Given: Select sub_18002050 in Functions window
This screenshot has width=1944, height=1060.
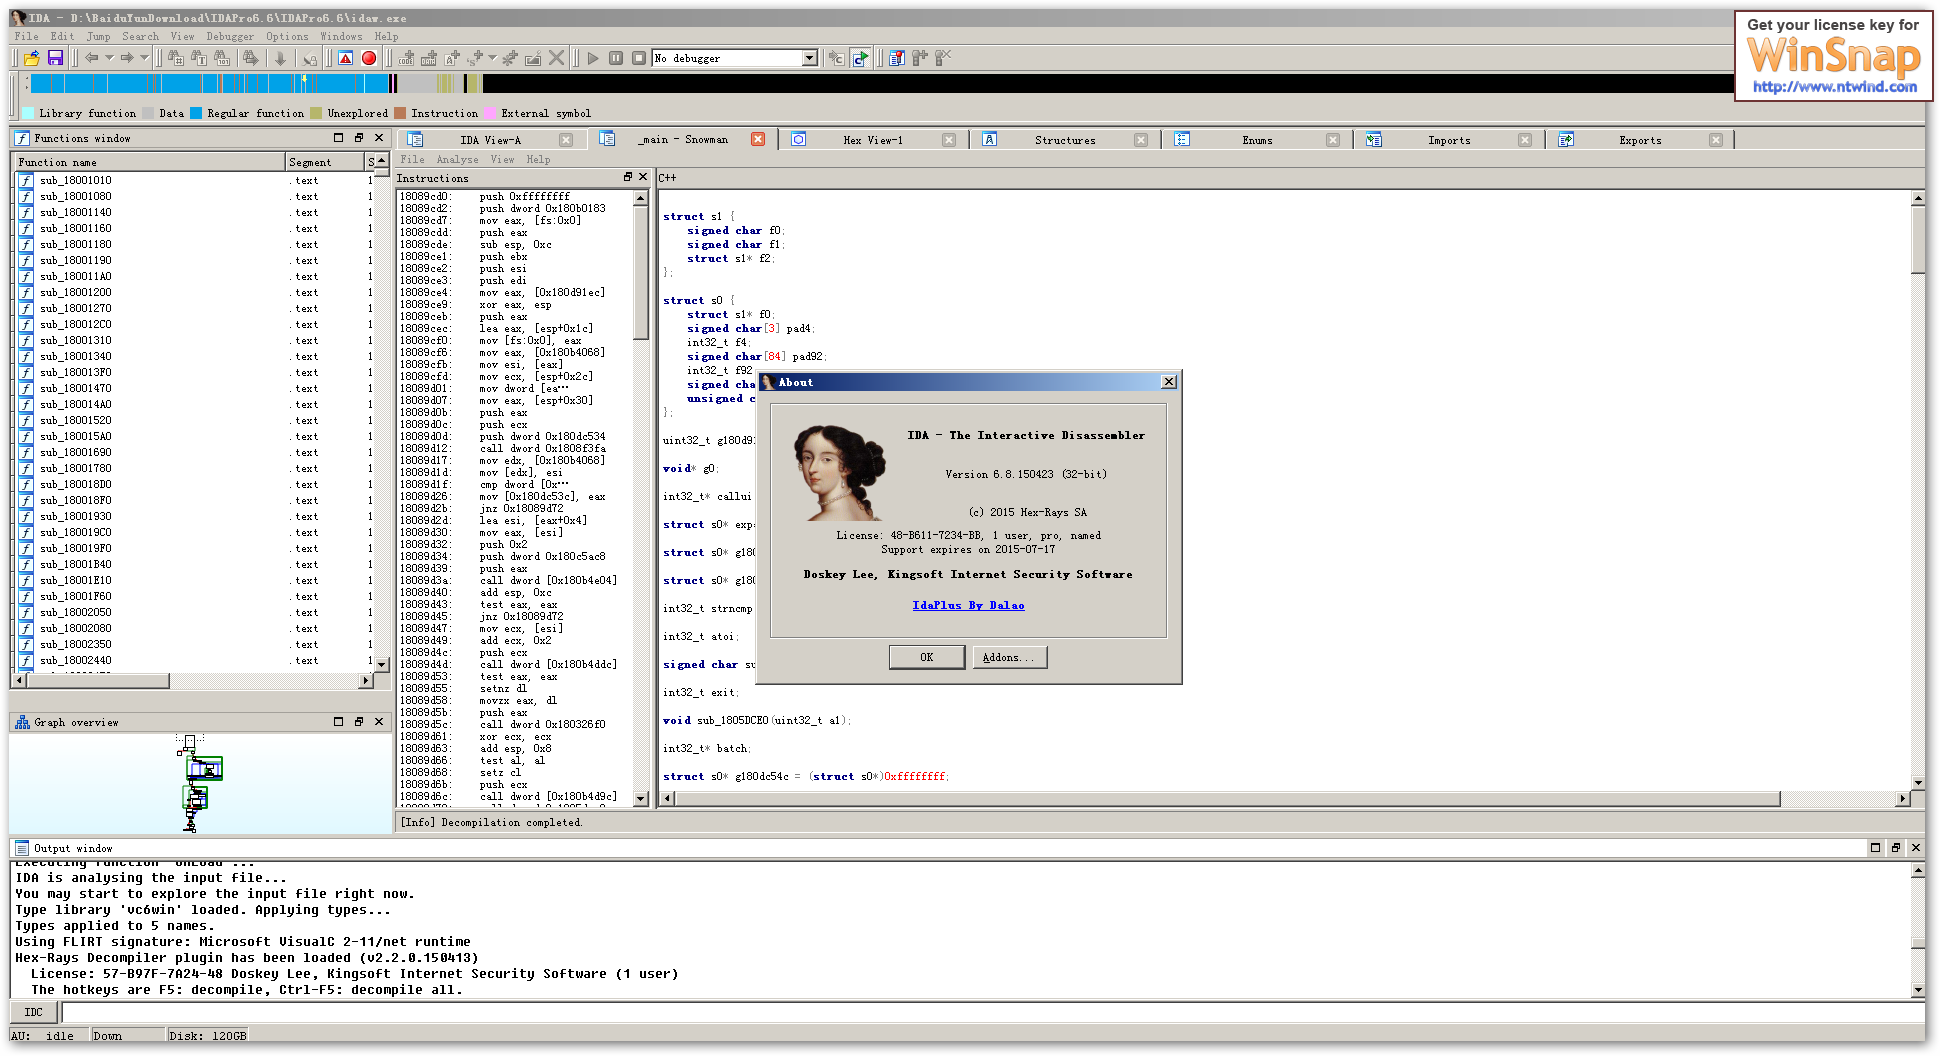Looking at the screenshot, I should (x=76, y=613).
